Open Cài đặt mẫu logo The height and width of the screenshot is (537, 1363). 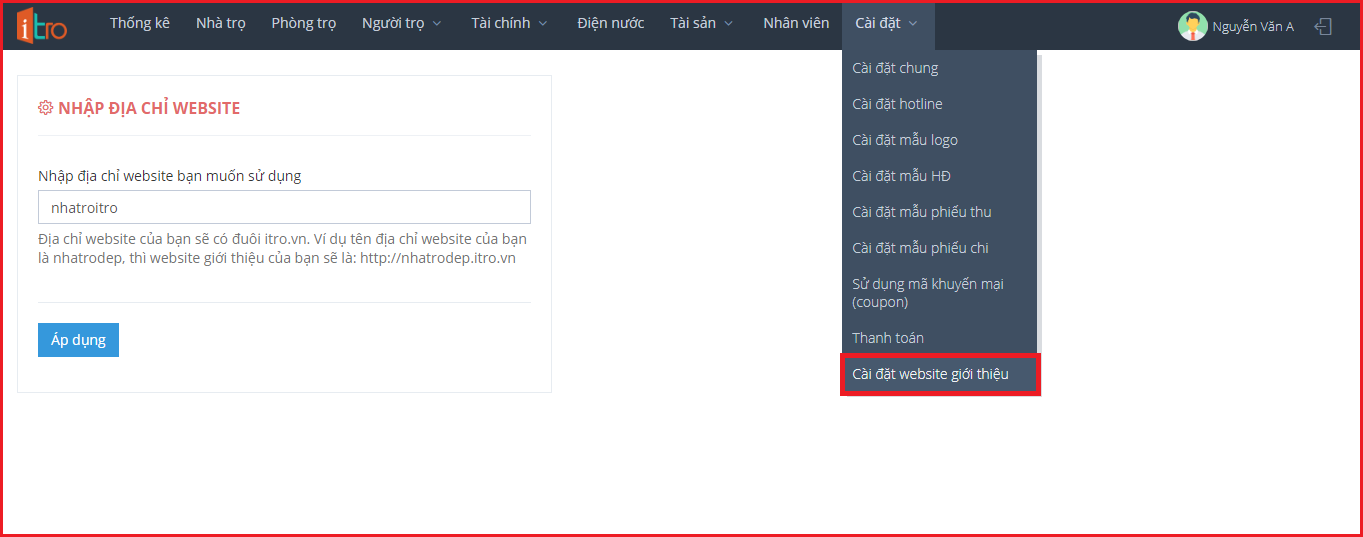pyautogui.click(x=905, y=140)
